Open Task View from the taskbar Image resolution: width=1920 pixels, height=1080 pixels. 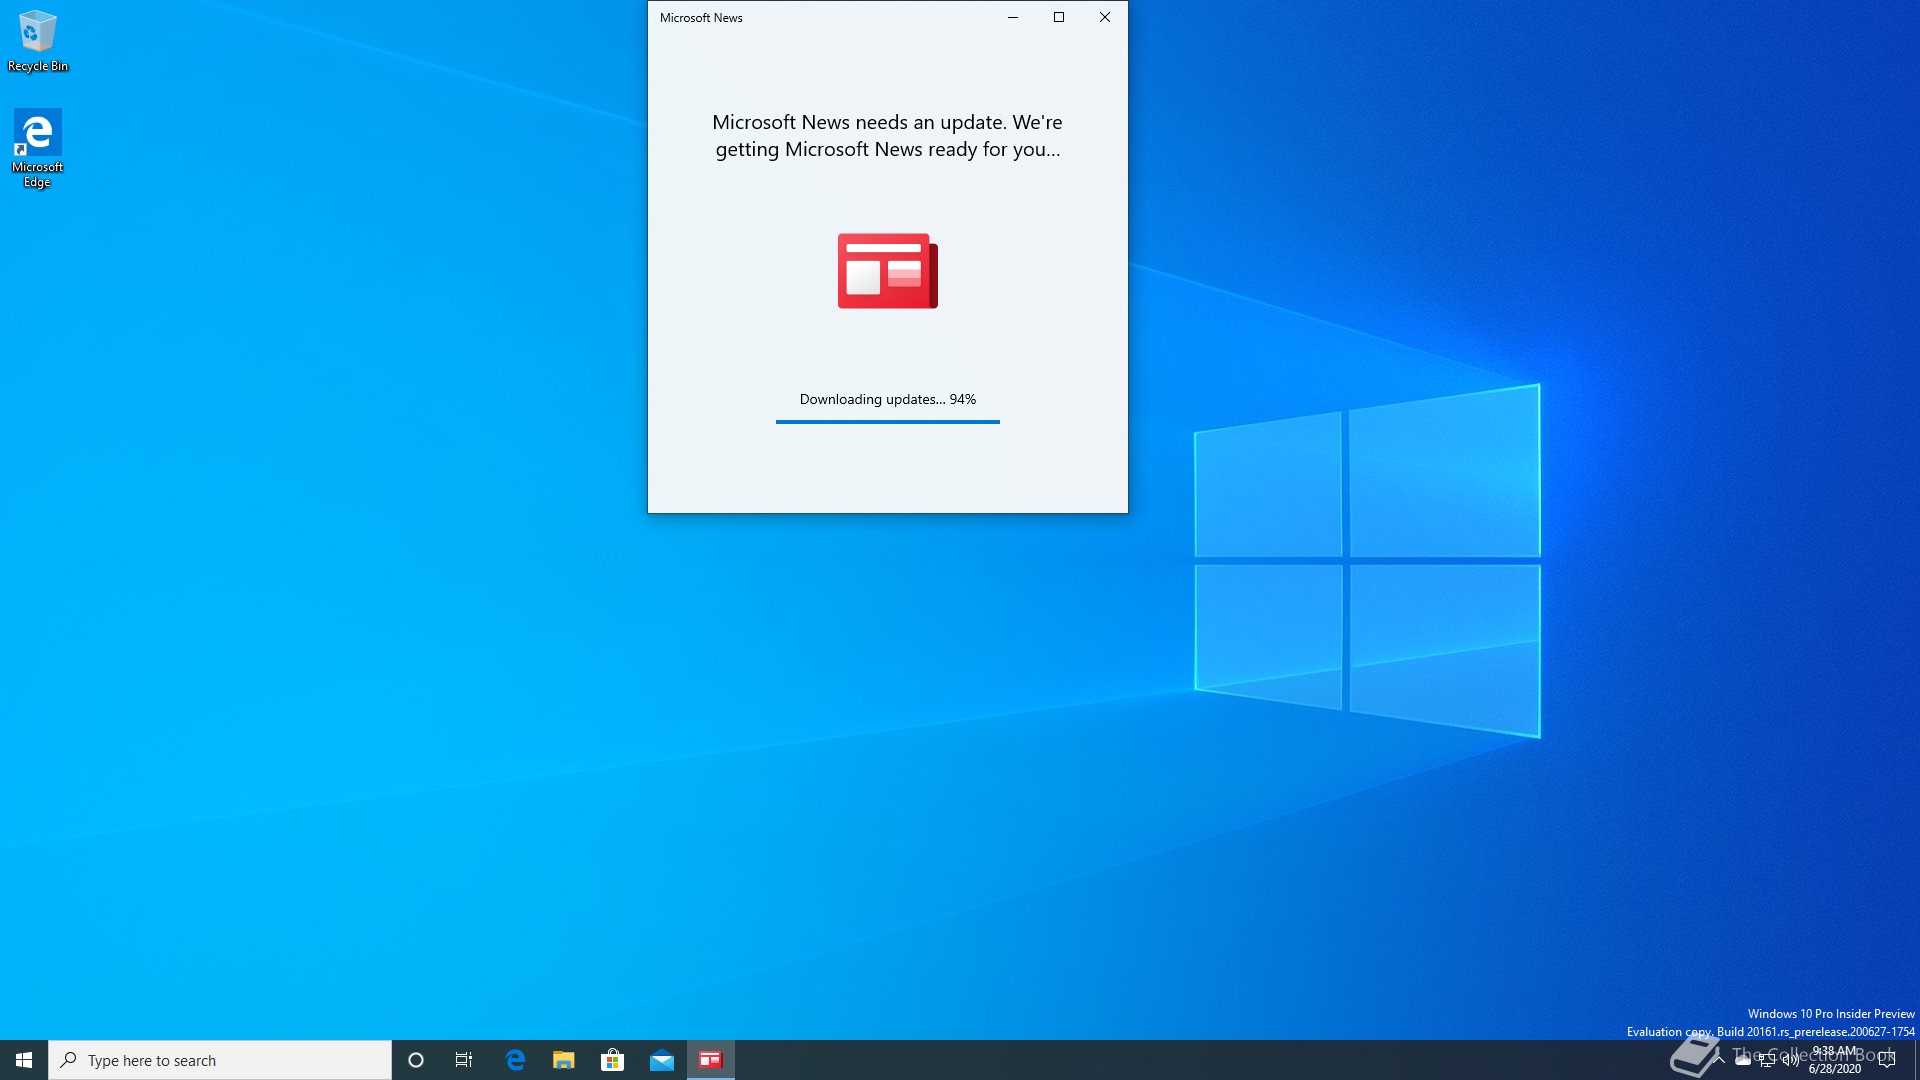(x=464, y=1060)
